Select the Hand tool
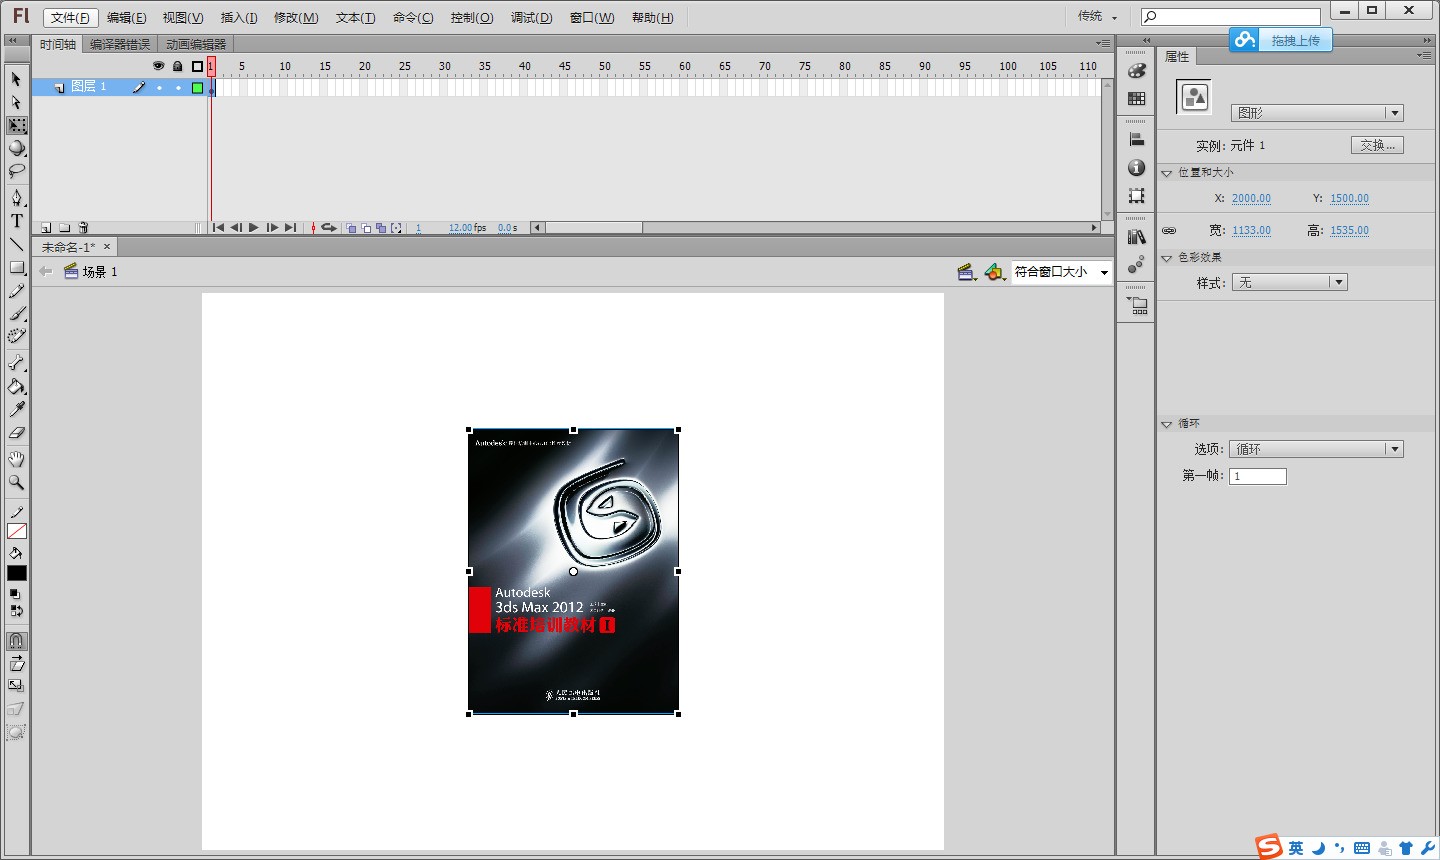This screenshot has height=860, width=1440. coord(17,460)
